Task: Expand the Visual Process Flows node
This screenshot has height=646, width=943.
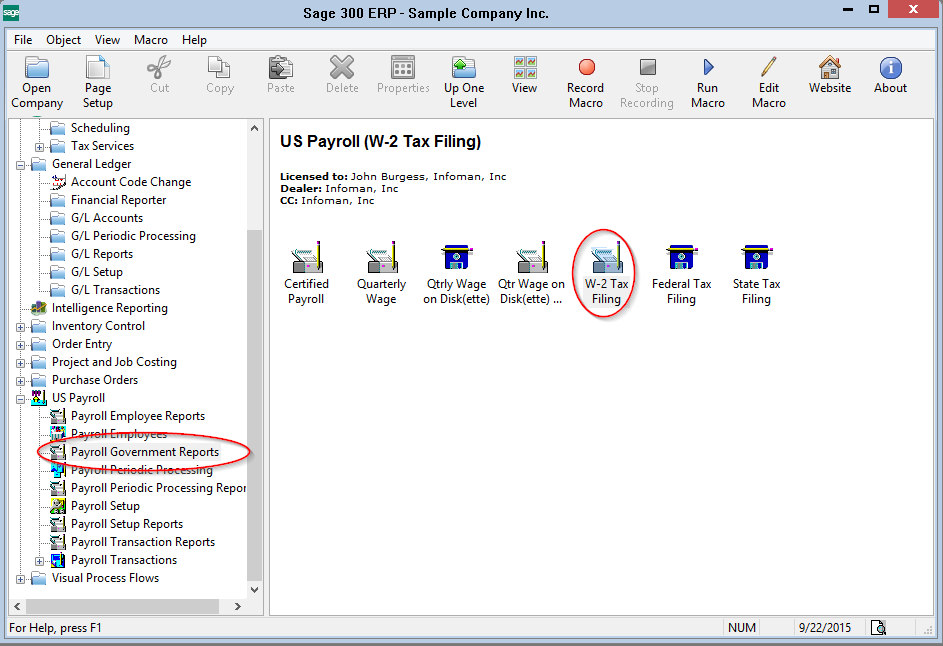Action: click(20, 579)
